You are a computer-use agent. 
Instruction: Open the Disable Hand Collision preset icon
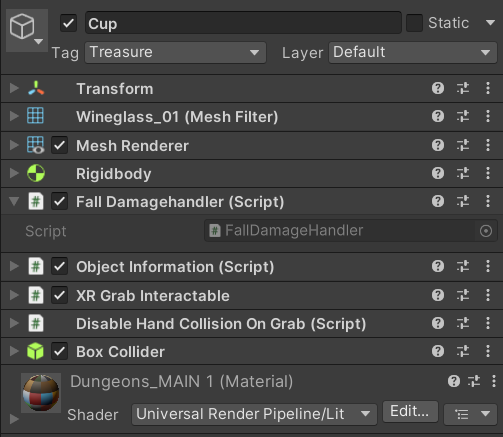pyautogui.click(x=463, y=323)
